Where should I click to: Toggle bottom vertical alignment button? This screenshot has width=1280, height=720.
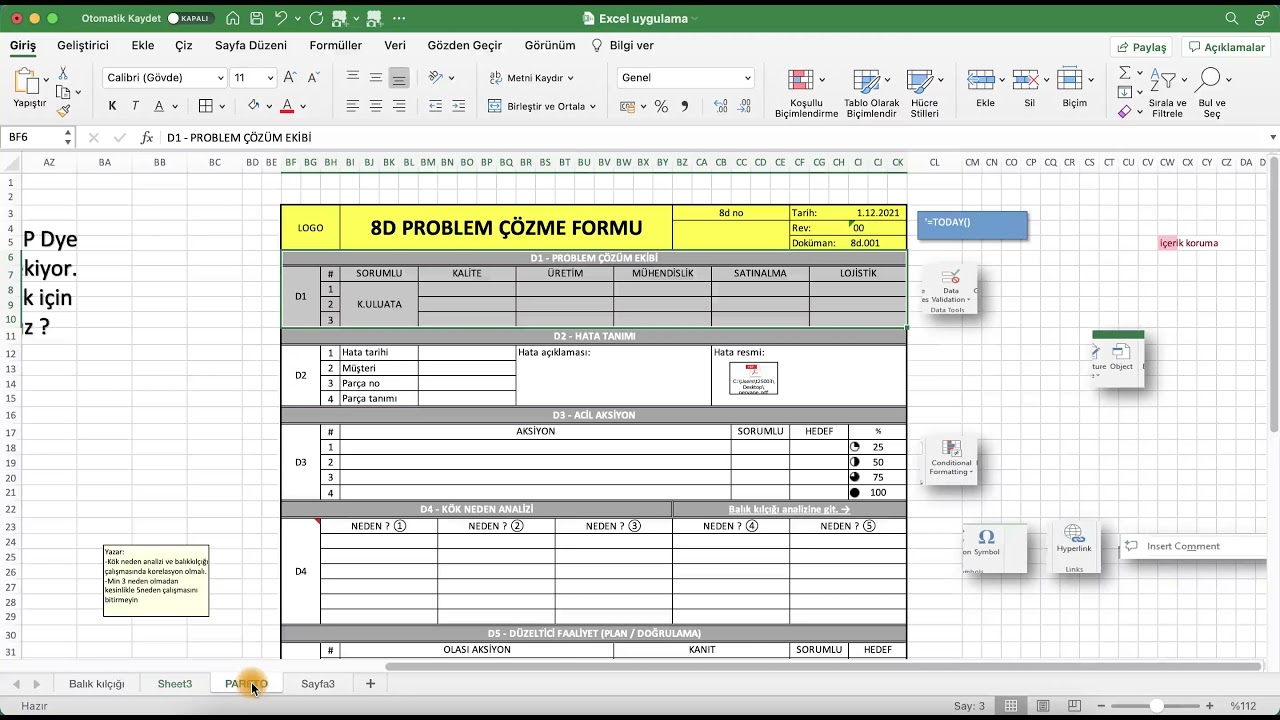[x=399, y=78]
